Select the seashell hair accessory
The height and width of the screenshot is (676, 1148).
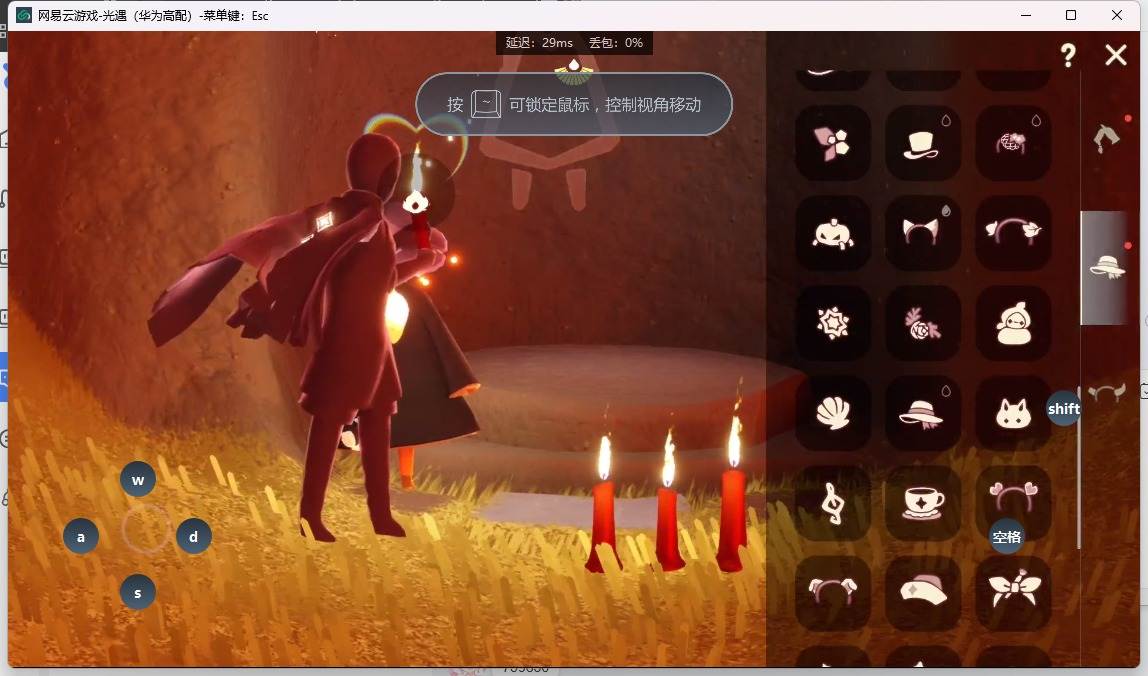coord(832,413)
